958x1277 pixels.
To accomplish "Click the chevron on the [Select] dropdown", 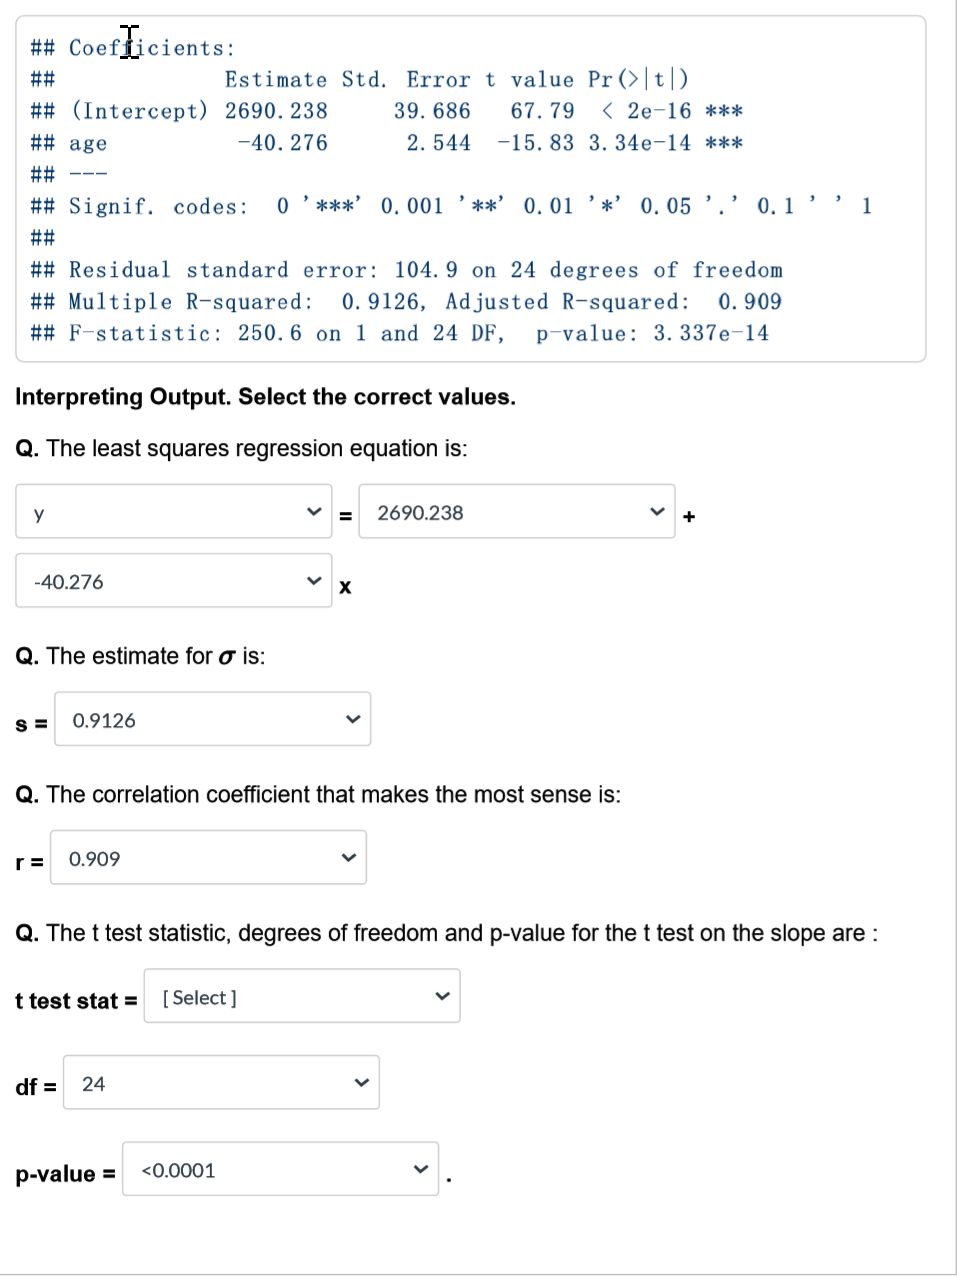I will click(x=441, y=995).
